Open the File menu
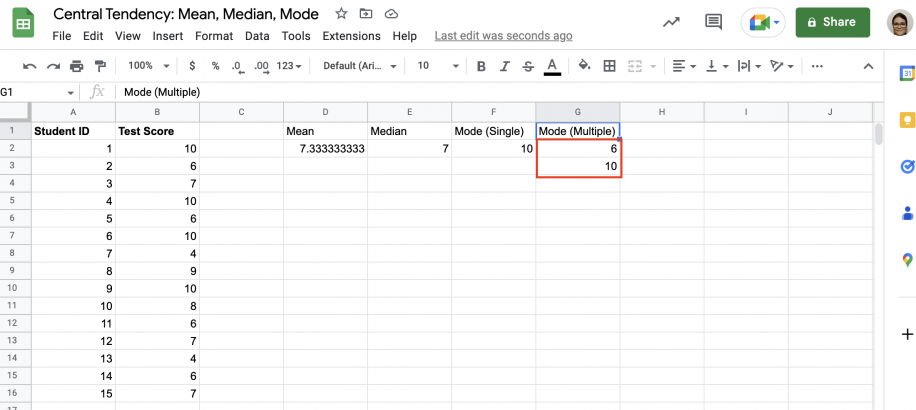Viewport: 916px width, 410px height. (x=61, y=36)
